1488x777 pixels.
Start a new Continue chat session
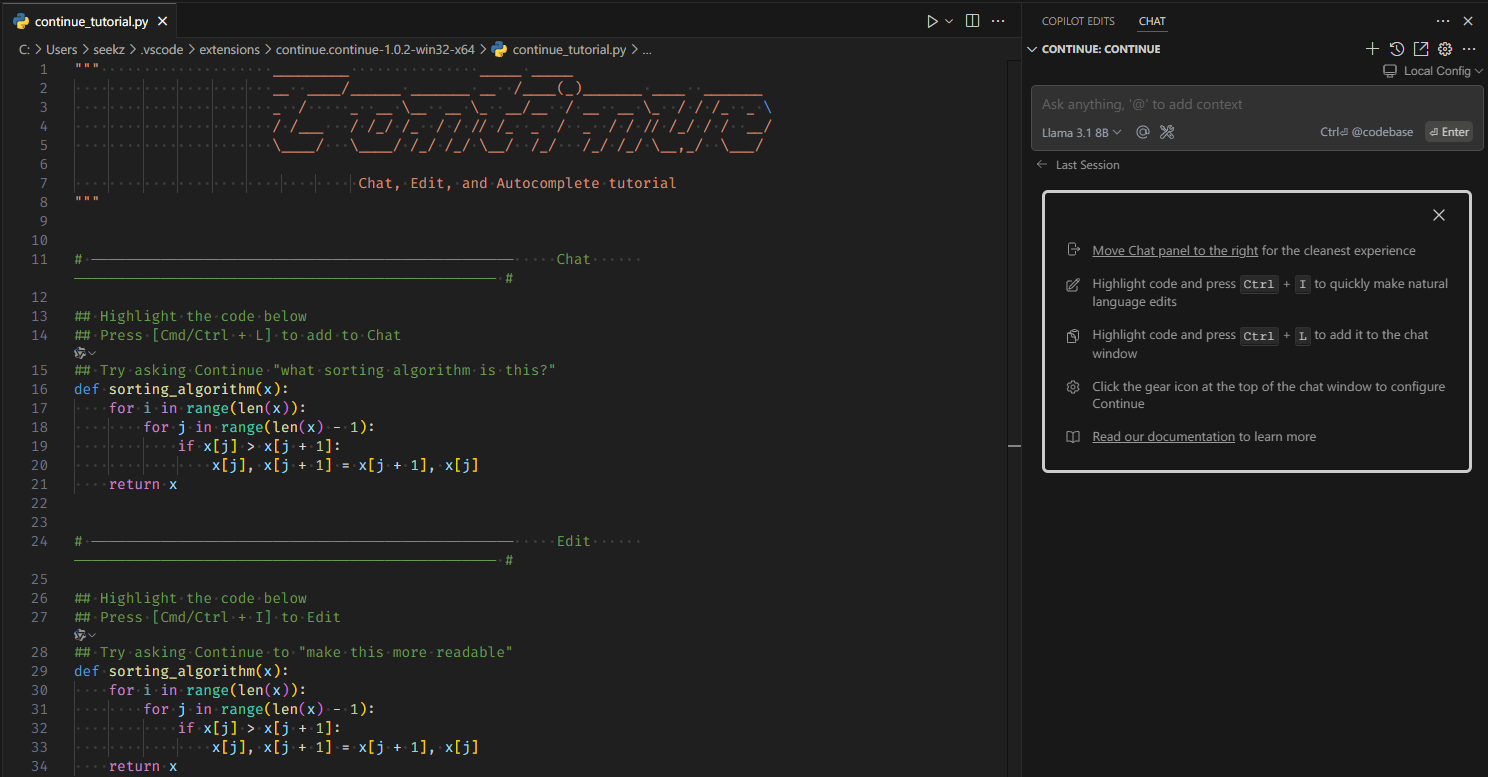pos(1372,49)
